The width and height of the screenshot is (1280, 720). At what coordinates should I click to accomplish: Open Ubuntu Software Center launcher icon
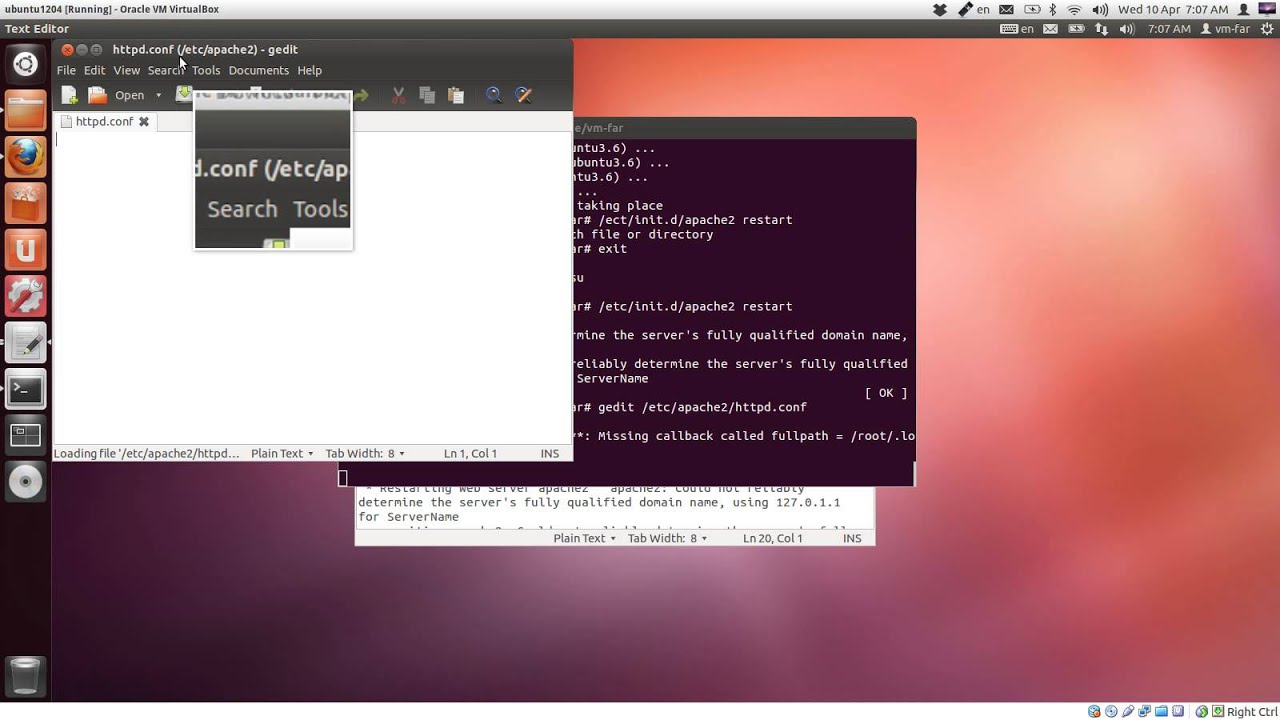(26, 203)
